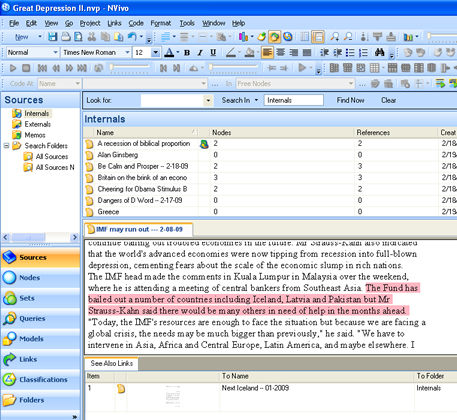This screenshot has height=420, width=457.
Task: Click the blue globe links icon in the toolbar
Action: tap(288, 37)
